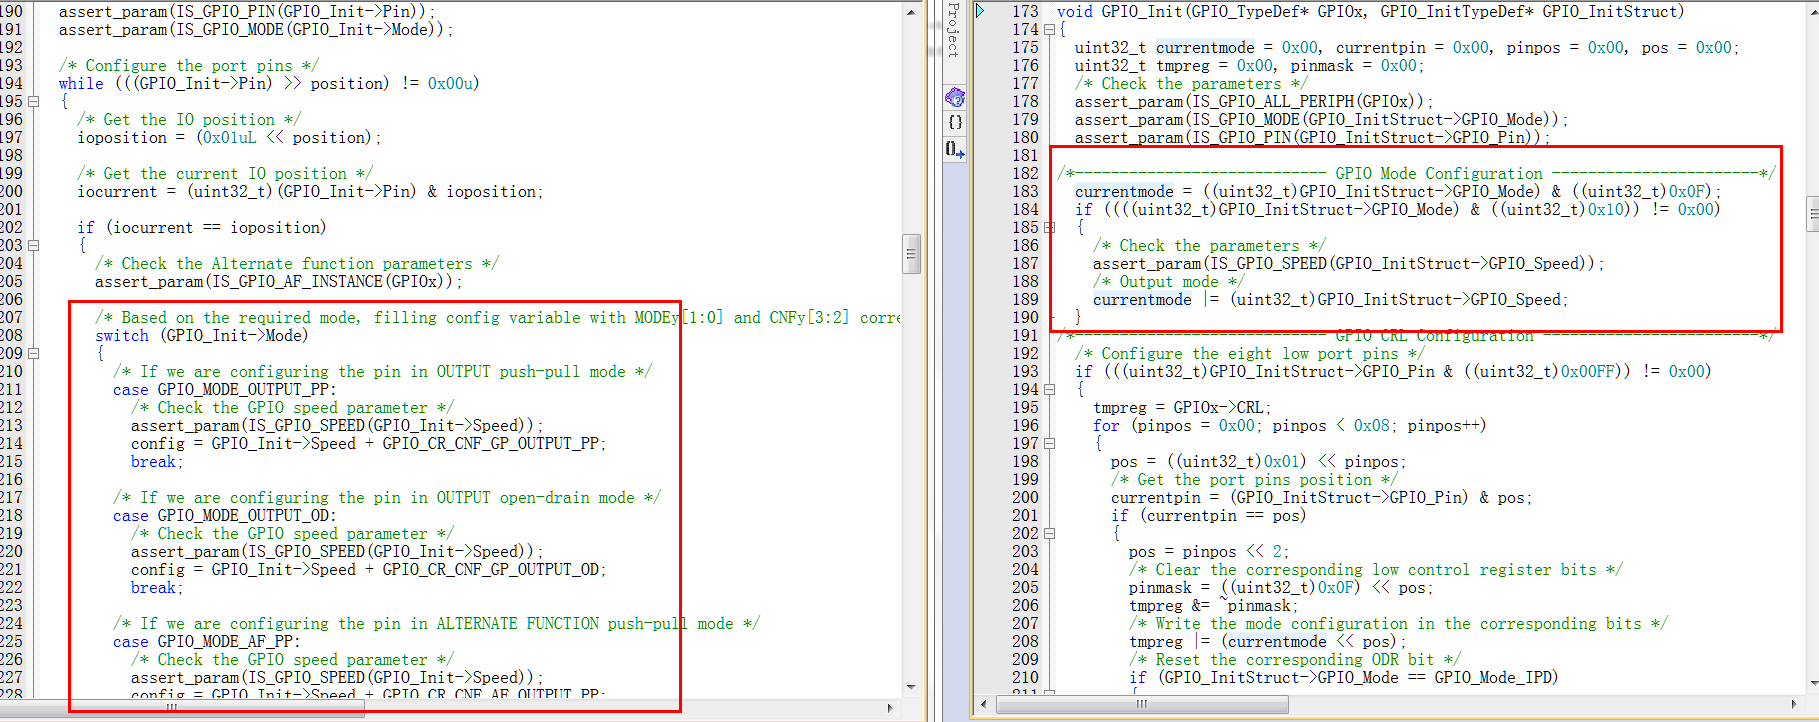Click 'if (currentpin == pos)' on line 201
1819x722 pixels.
point(1209,516)
